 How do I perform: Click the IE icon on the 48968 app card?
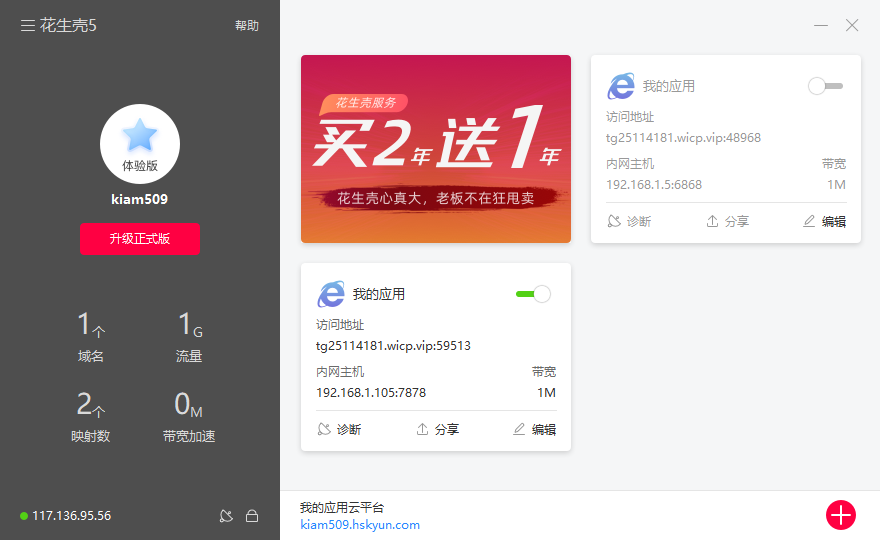click(x=621, y=86)
